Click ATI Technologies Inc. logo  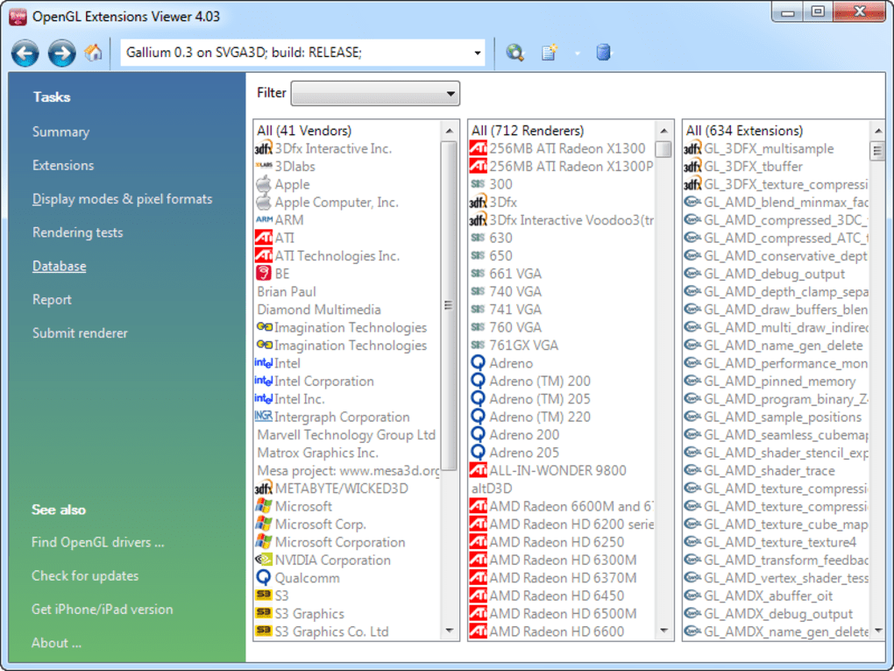tap(263, 255)
